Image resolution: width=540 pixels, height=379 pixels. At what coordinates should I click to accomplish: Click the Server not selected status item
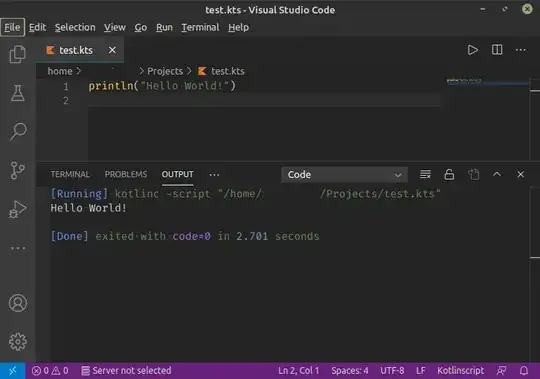(126, 371)
